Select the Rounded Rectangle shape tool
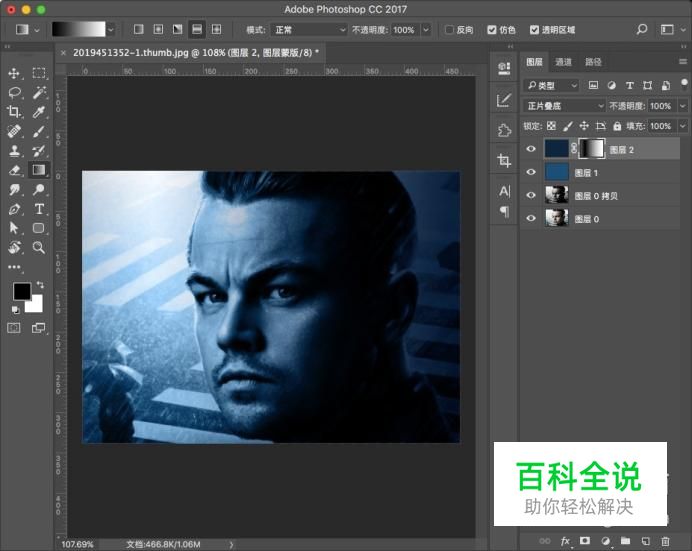This screenshot has height=551, width=692. click(39, 228)
